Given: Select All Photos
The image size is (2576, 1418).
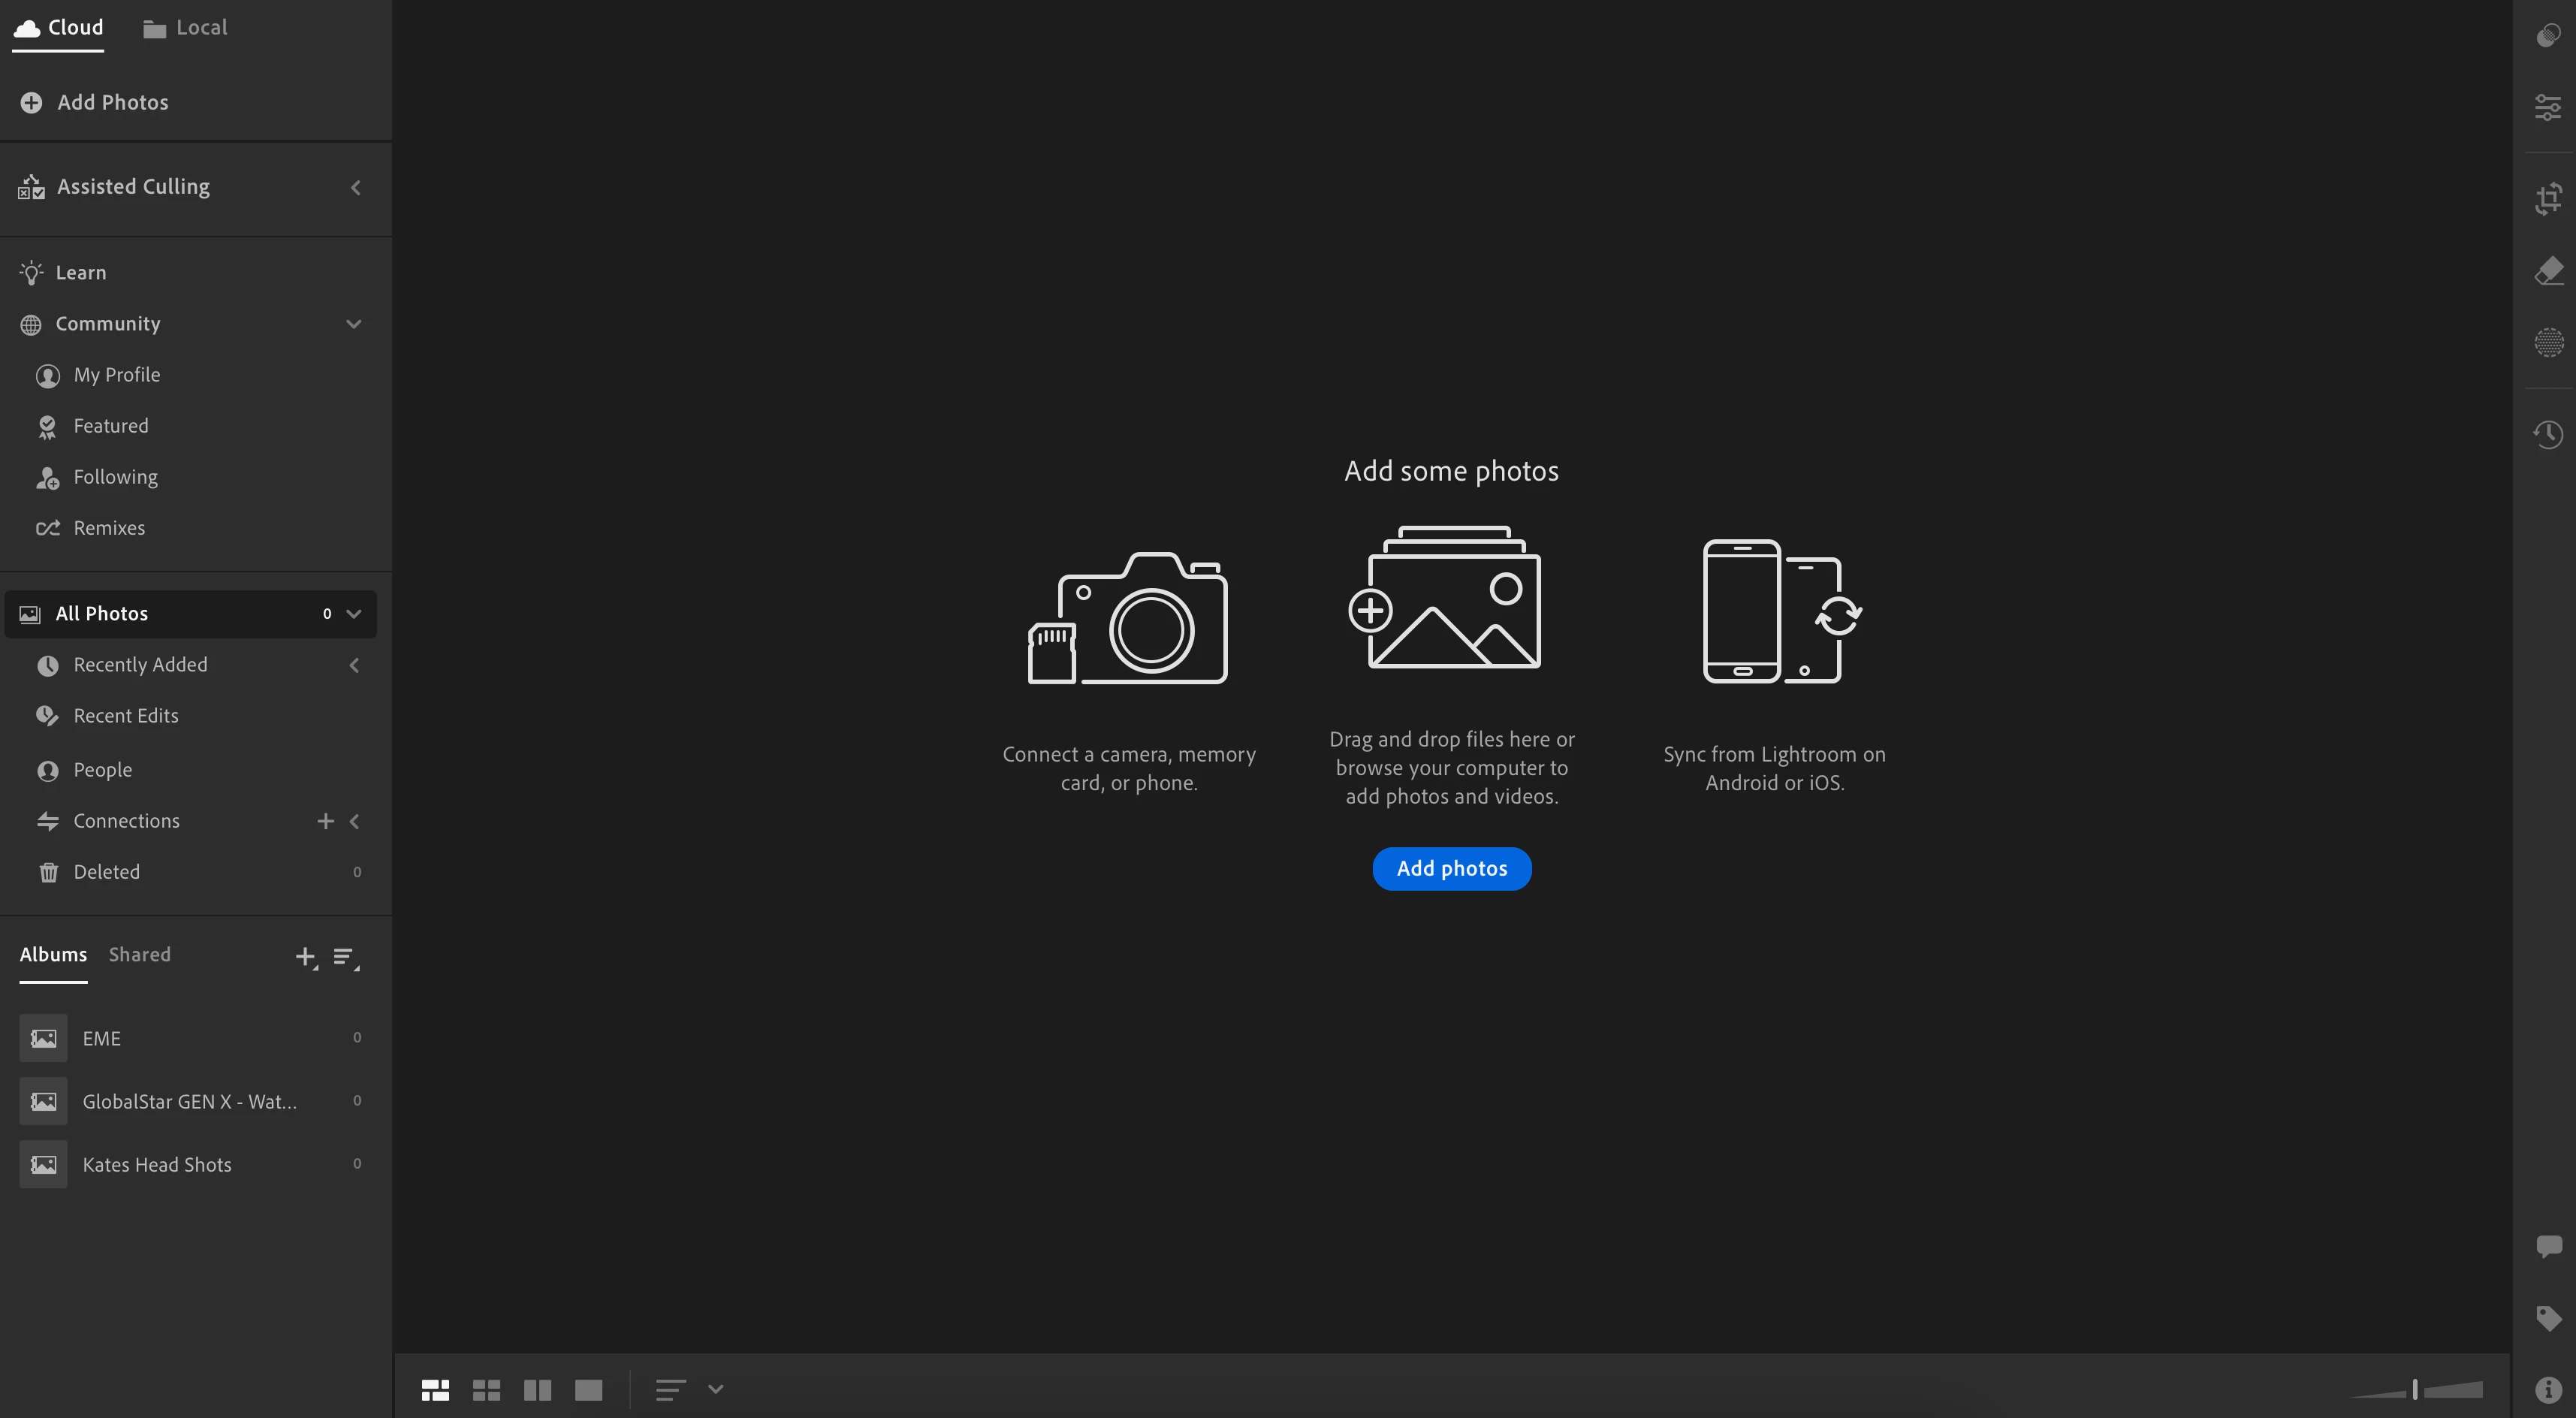Looking at the screenshot, I should (x=190, y=614).
